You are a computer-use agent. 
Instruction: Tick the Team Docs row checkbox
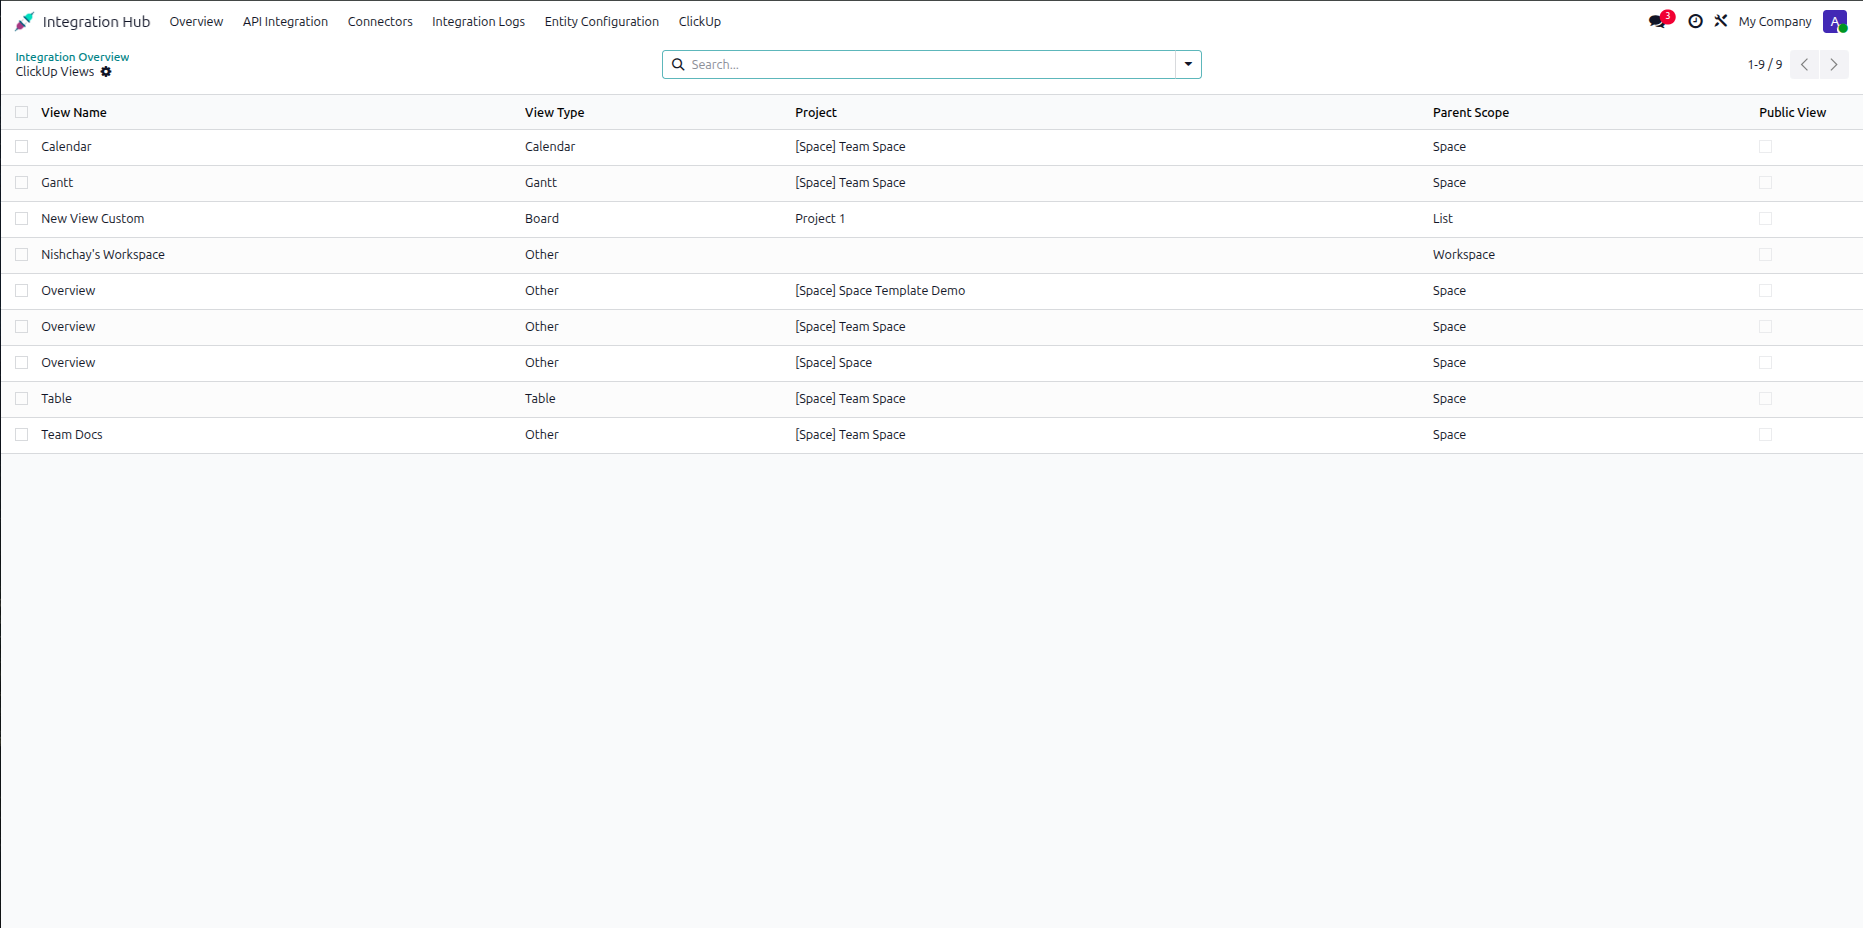tap(22, 435)
